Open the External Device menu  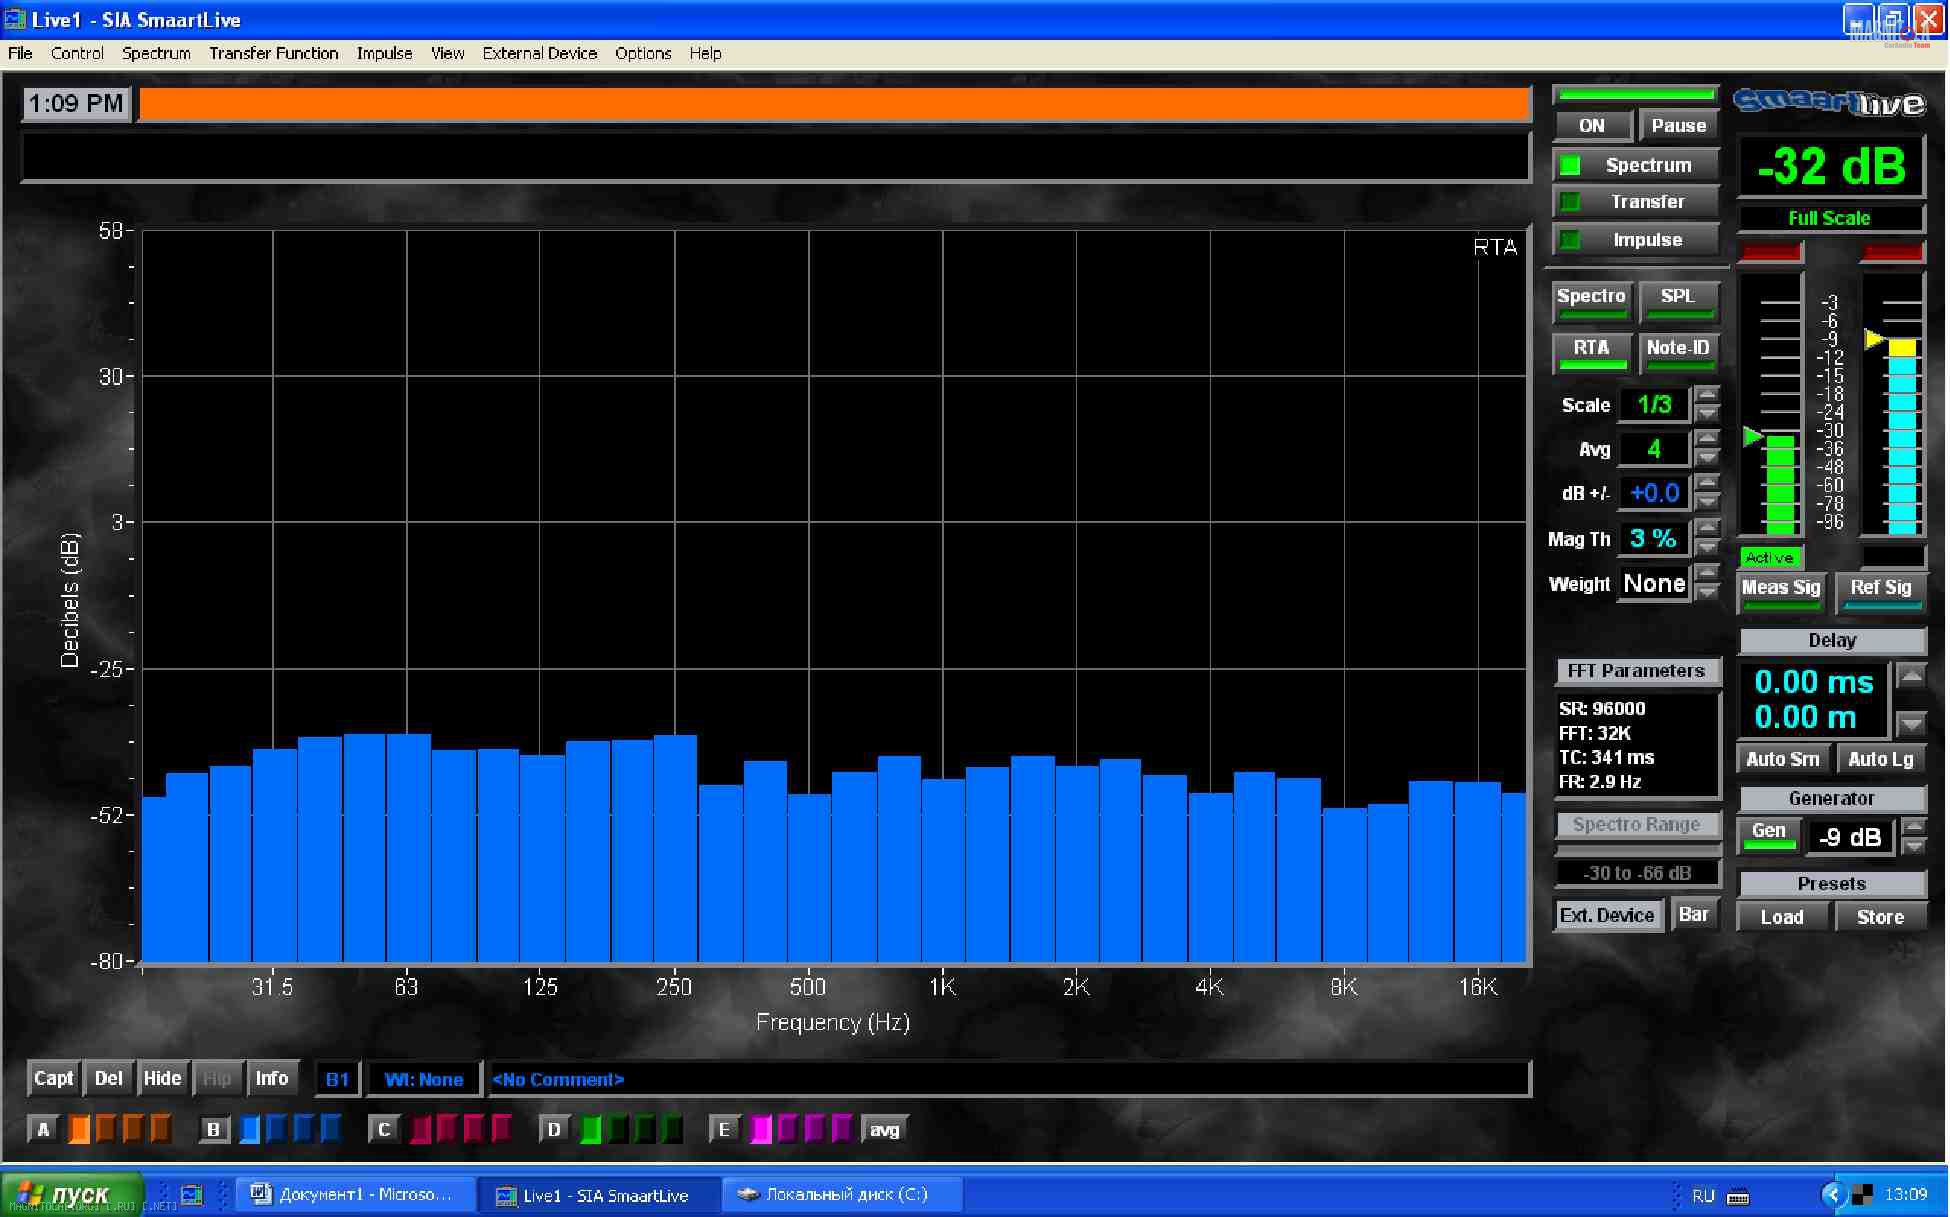539,53
